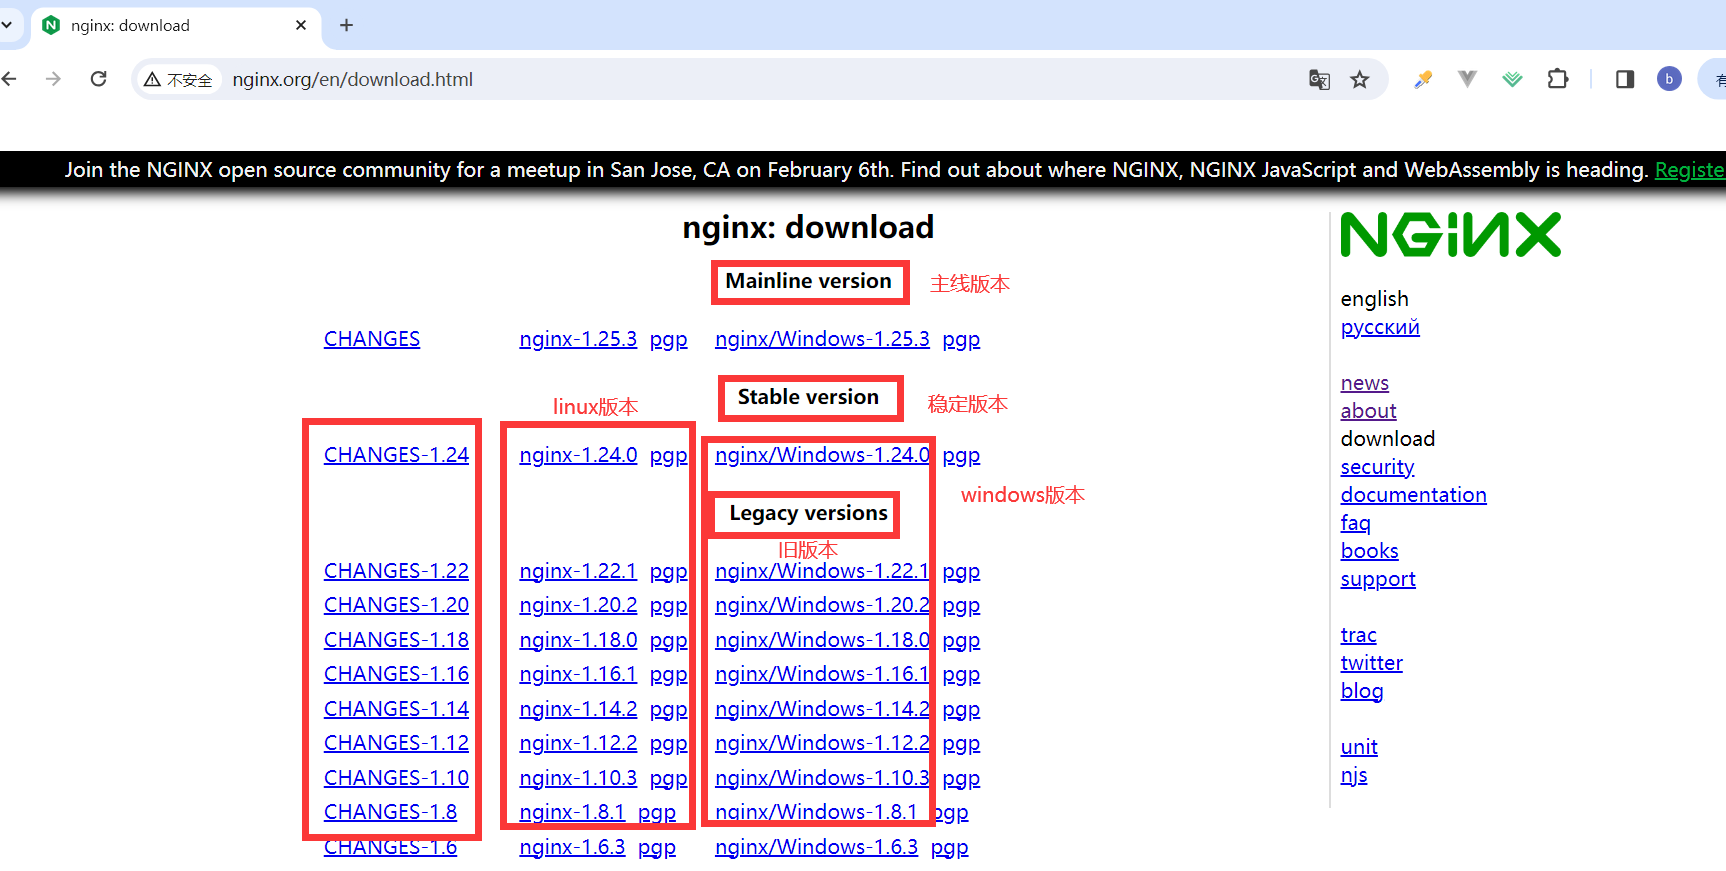Download nginx-1.25.3 source

[x=578, y=339]
